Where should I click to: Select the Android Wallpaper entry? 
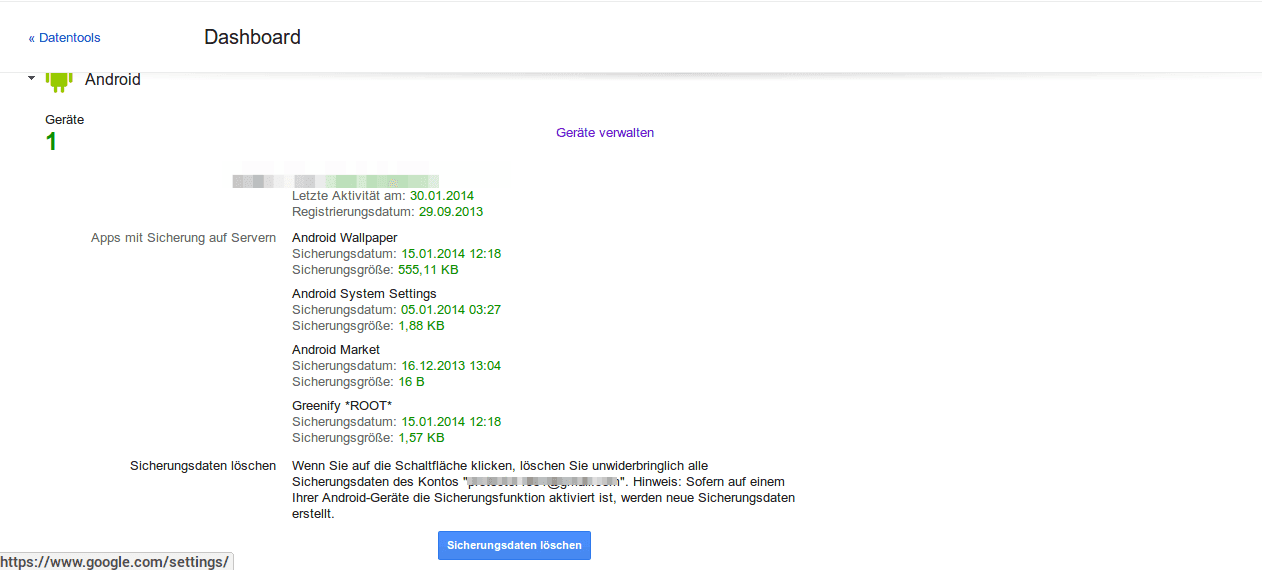click(x=345, y=238)
